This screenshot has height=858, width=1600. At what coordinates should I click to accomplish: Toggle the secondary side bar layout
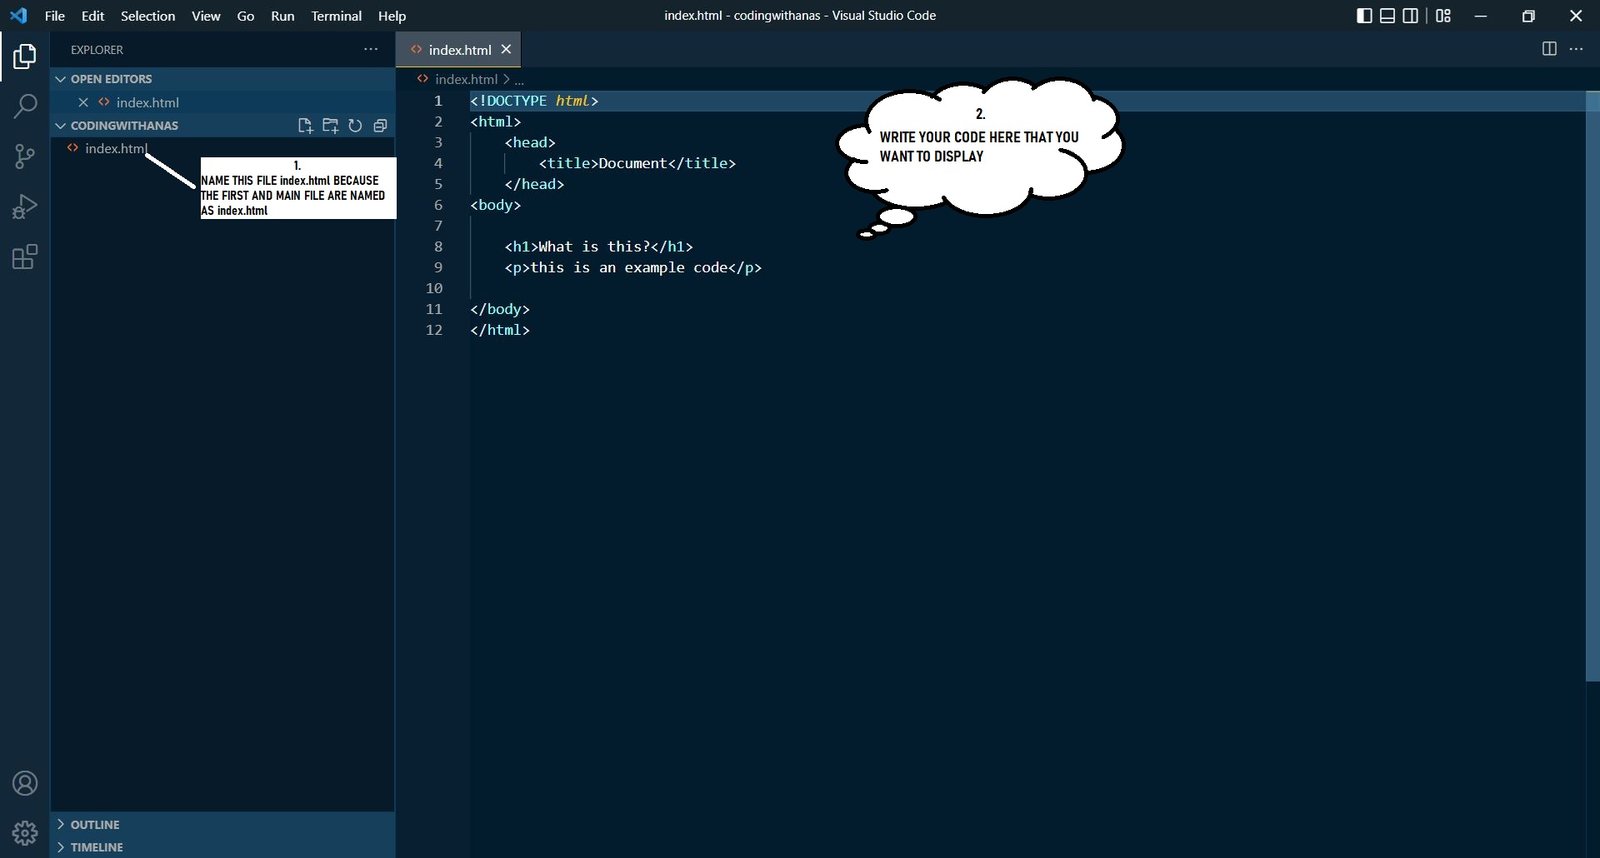[x=1410, y=15]
